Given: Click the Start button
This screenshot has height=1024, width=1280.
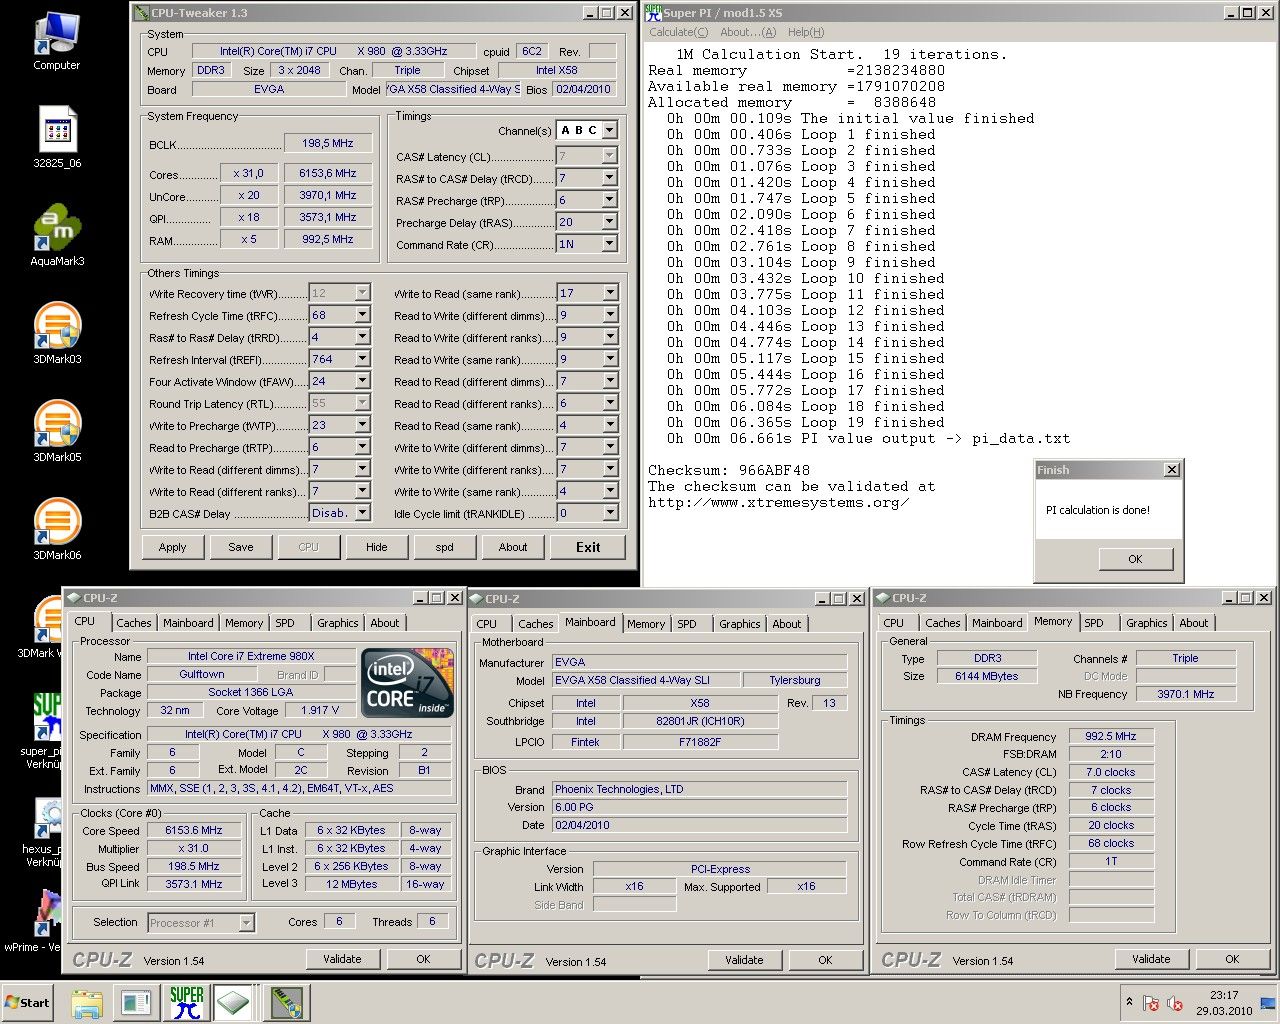Looking at the screenshot, I should pyautogui.click(x=28, y=1003).
